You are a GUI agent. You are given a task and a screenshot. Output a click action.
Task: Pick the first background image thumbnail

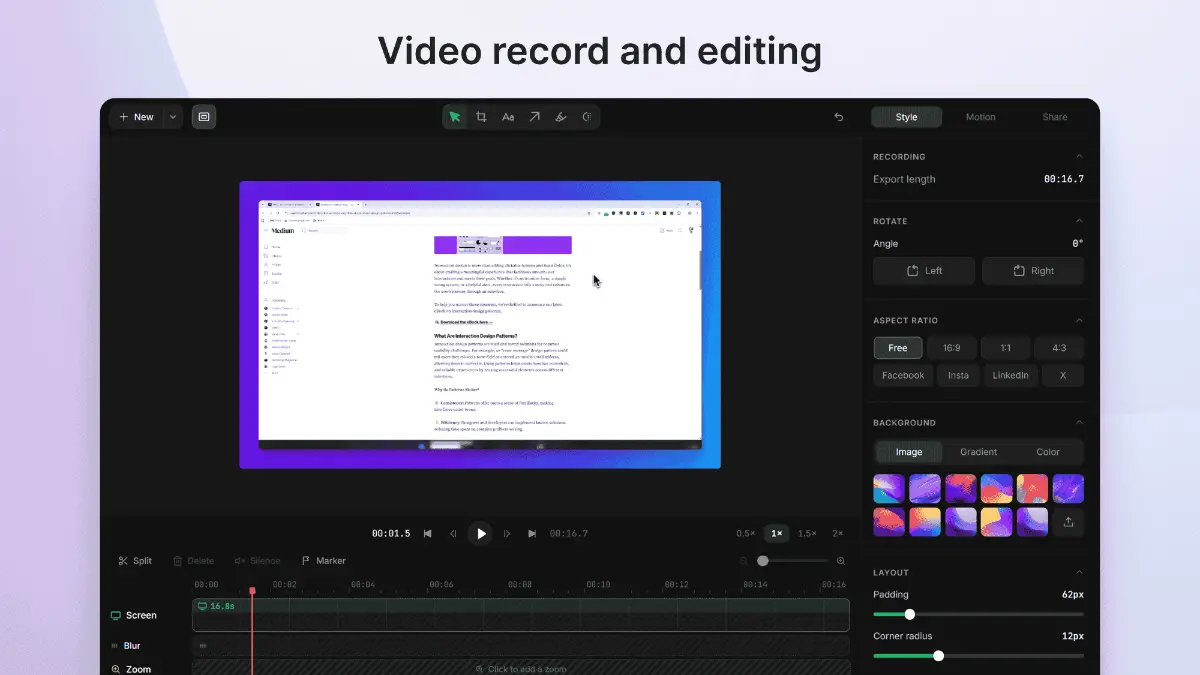(x=889, y=488)
